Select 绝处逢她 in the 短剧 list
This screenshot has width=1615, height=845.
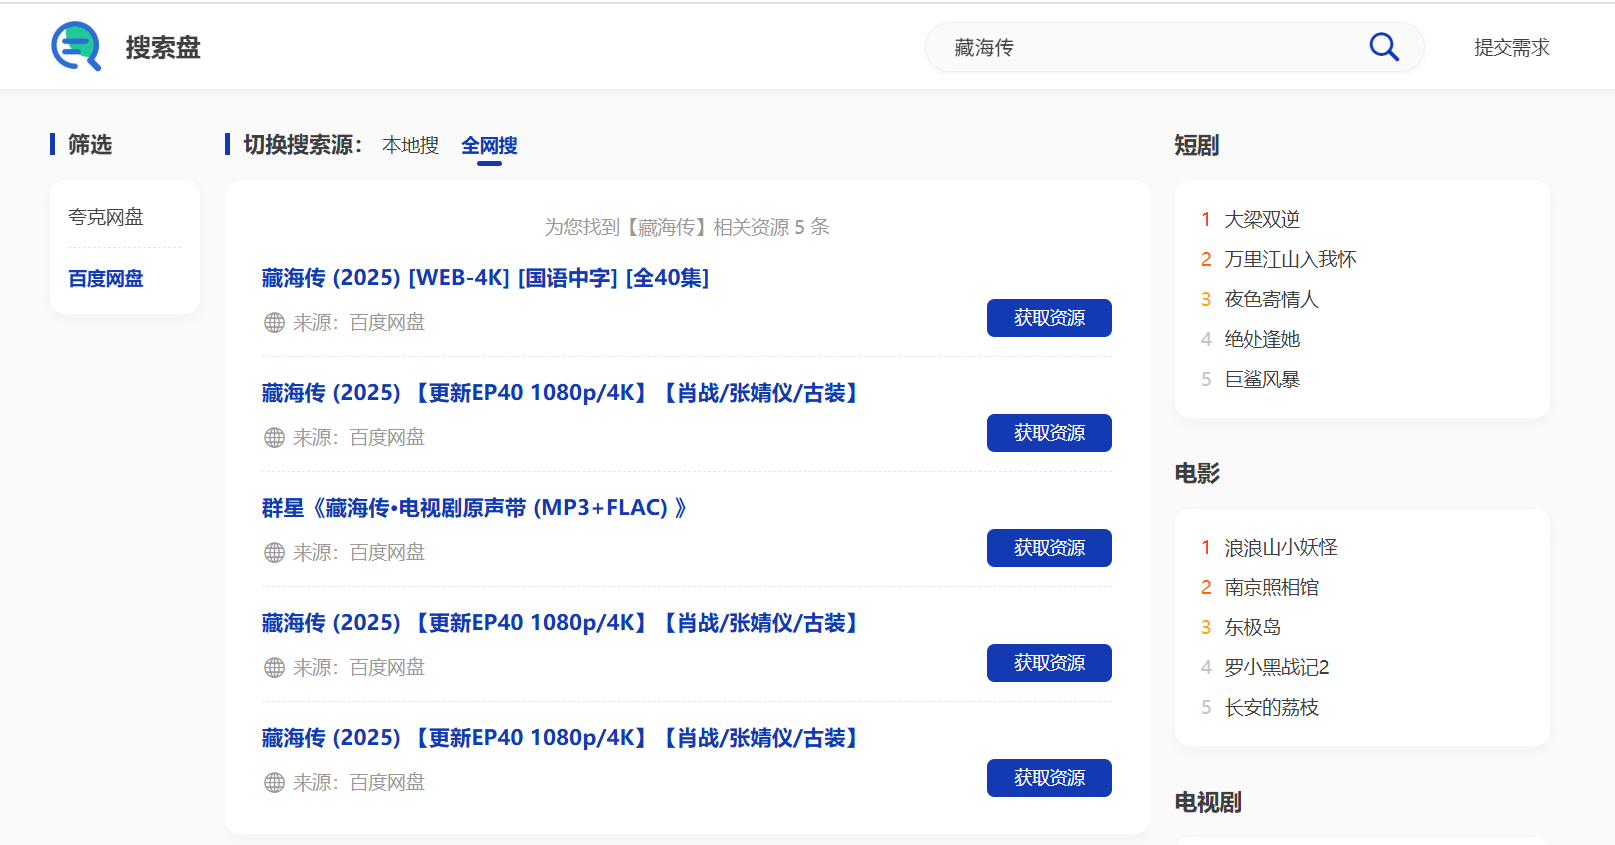tap(1262, 339)
